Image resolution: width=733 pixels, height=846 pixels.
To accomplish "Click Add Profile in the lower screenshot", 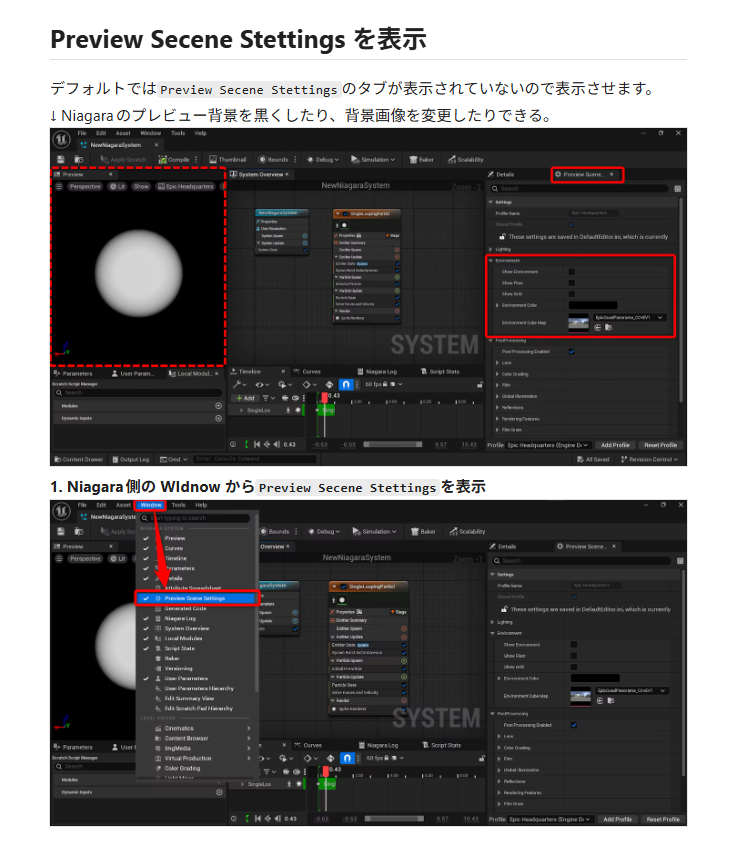I will coord(618,819).
